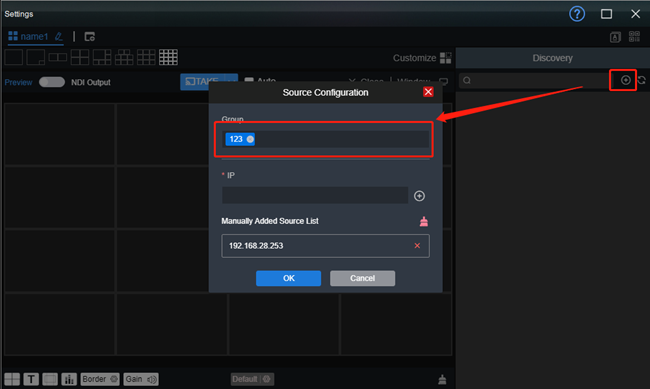Click the rectangle frame icon at bottom

click(50, 379)
